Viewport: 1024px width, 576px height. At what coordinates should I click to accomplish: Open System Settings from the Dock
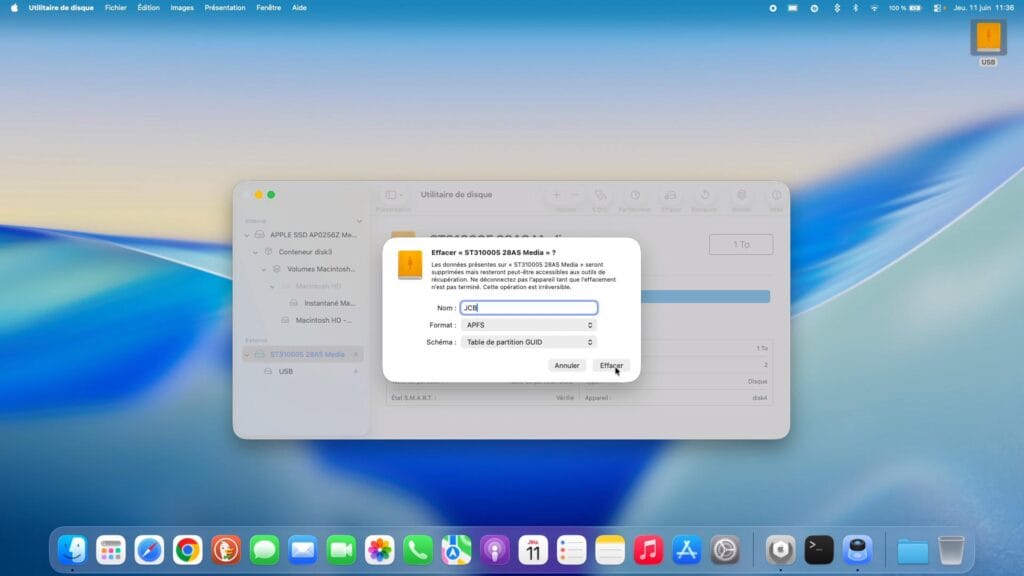pos(725,550)
